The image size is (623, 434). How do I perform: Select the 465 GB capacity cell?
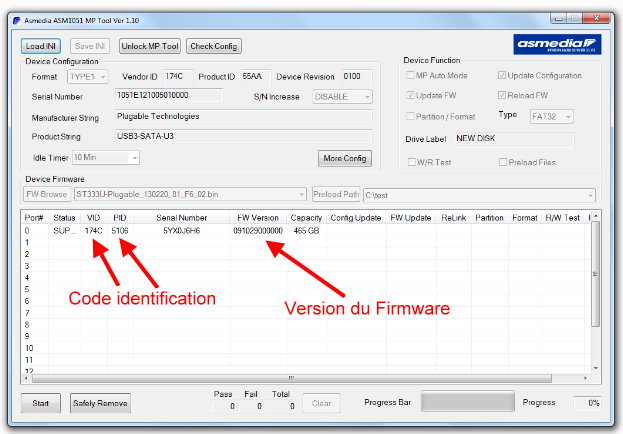point(306,231)
